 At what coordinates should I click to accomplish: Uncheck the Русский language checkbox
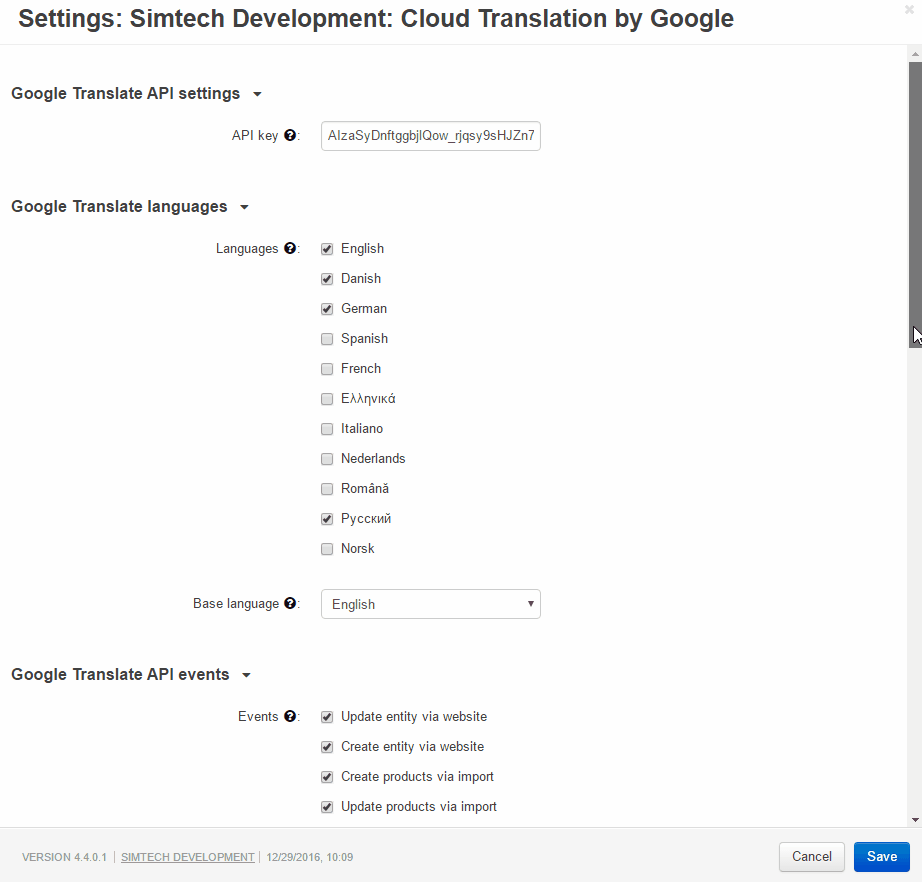(x=327, y=519)
